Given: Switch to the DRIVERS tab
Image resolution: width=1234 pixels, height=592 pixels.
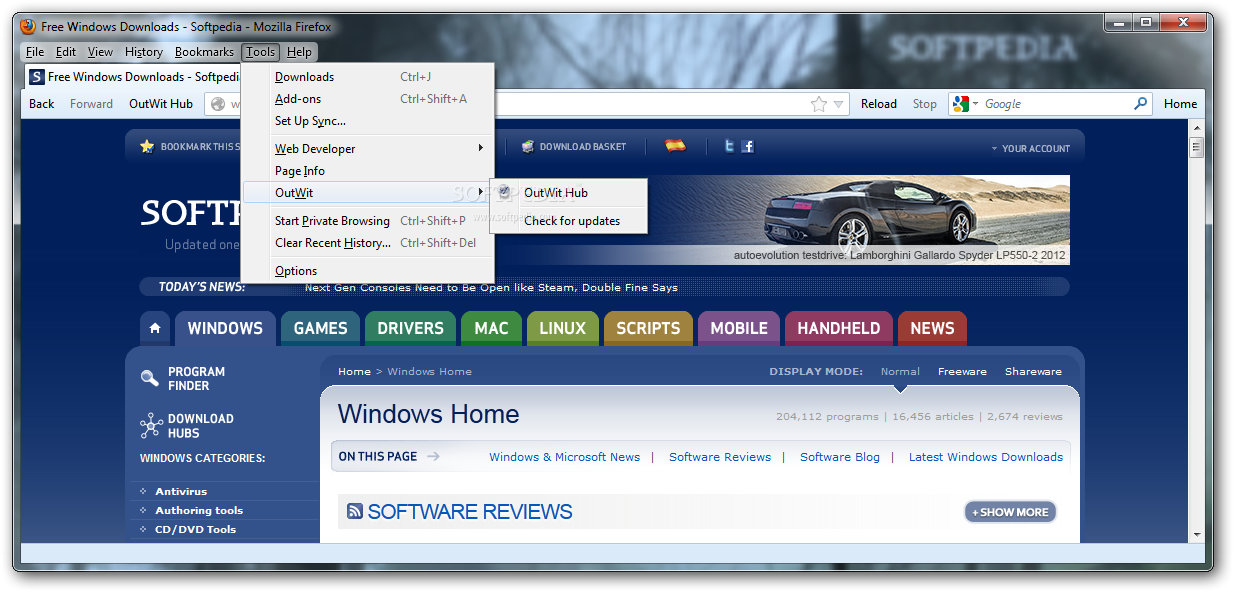Looking at the screenshot, I should [x=410, y=328].
